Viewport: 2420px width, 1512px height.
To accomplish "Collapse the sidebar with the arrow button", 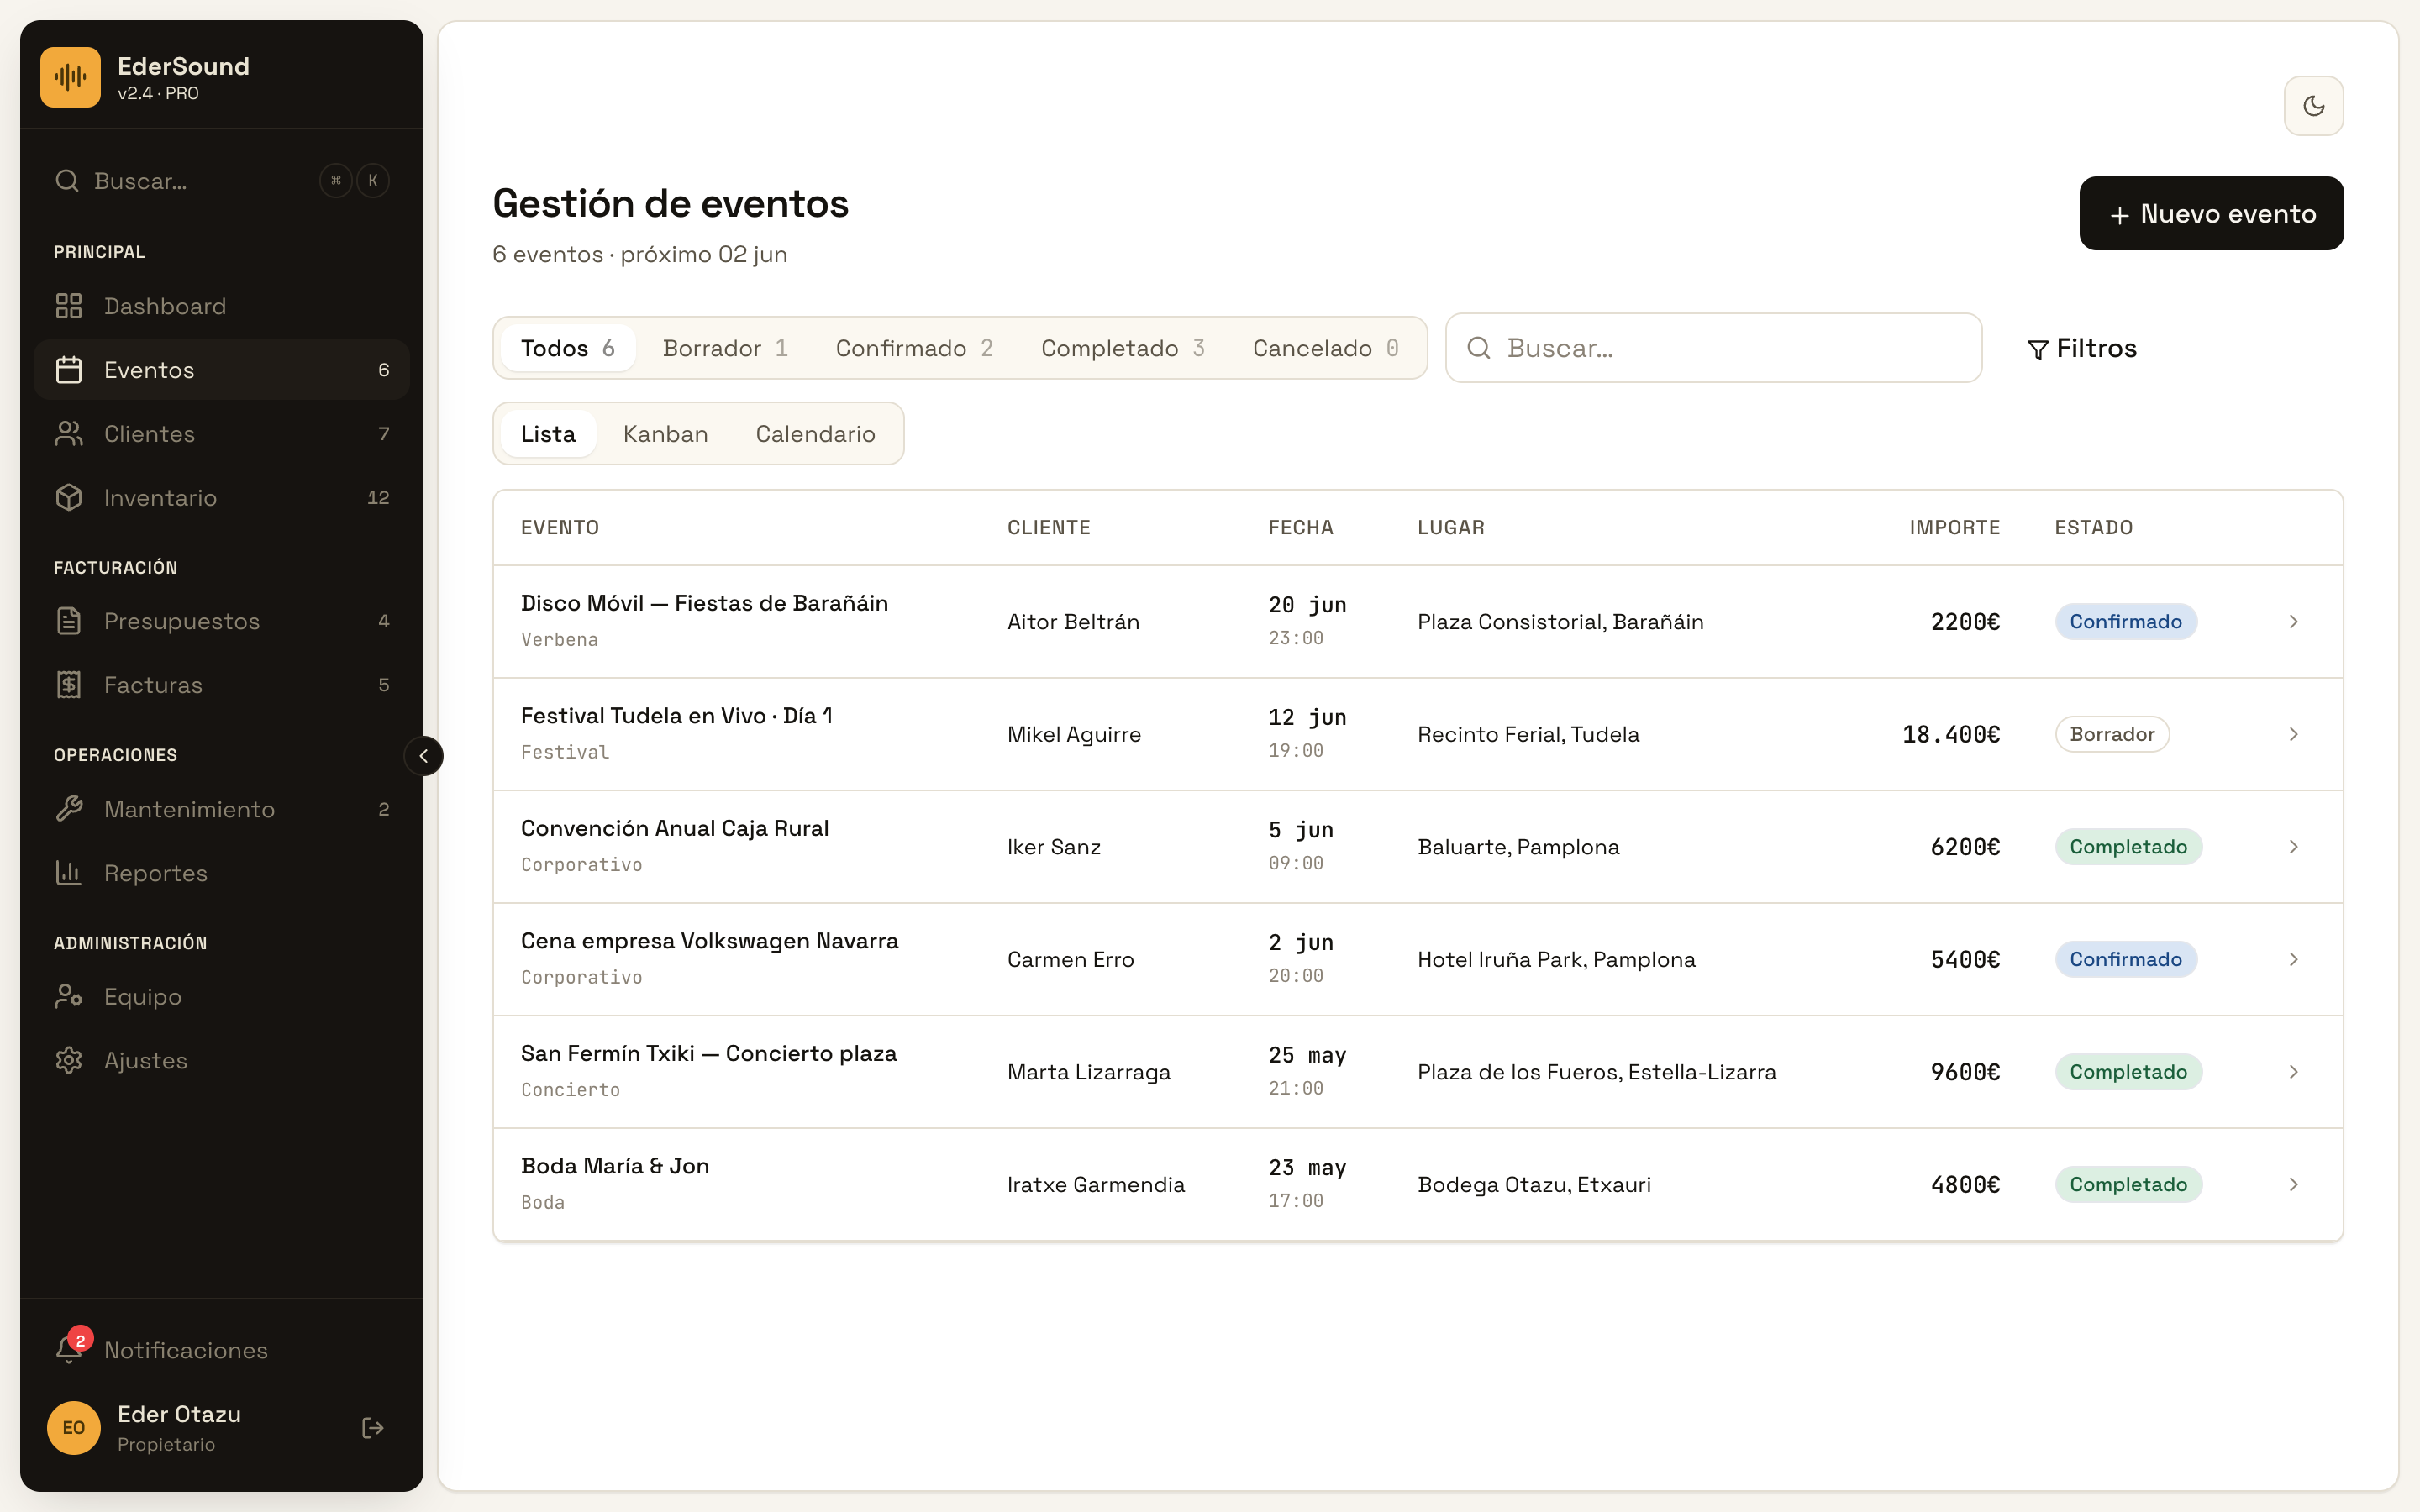I will tap(424, 756).
